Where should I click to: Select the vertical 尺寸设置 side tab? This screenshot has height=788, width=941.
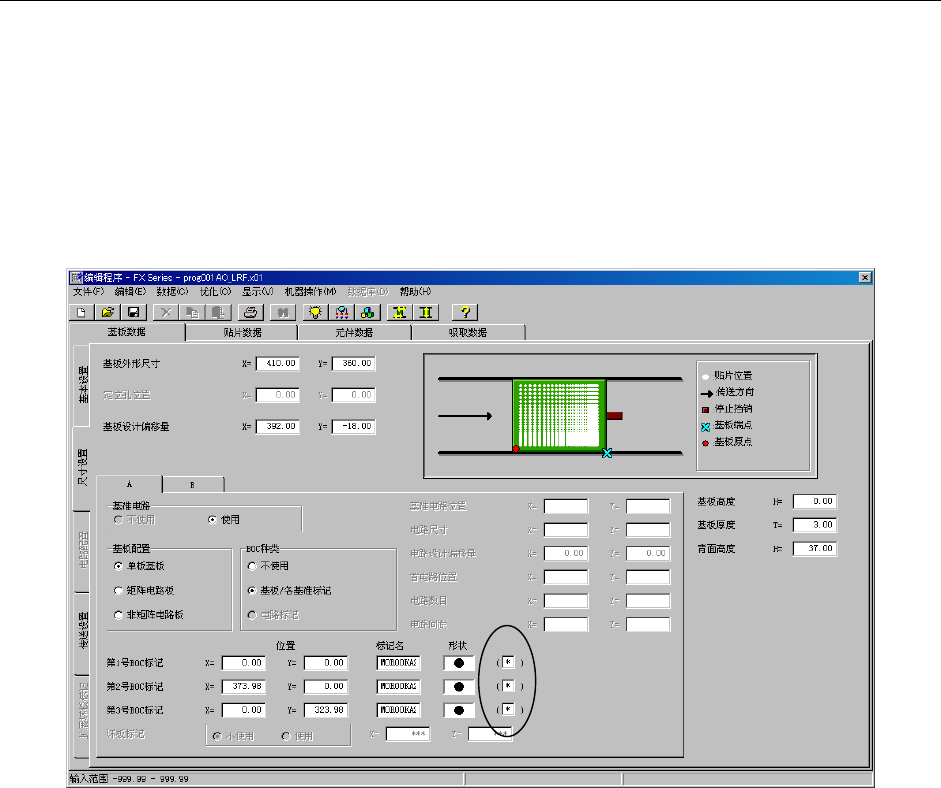pyautogui.click(x=82, y=468)
